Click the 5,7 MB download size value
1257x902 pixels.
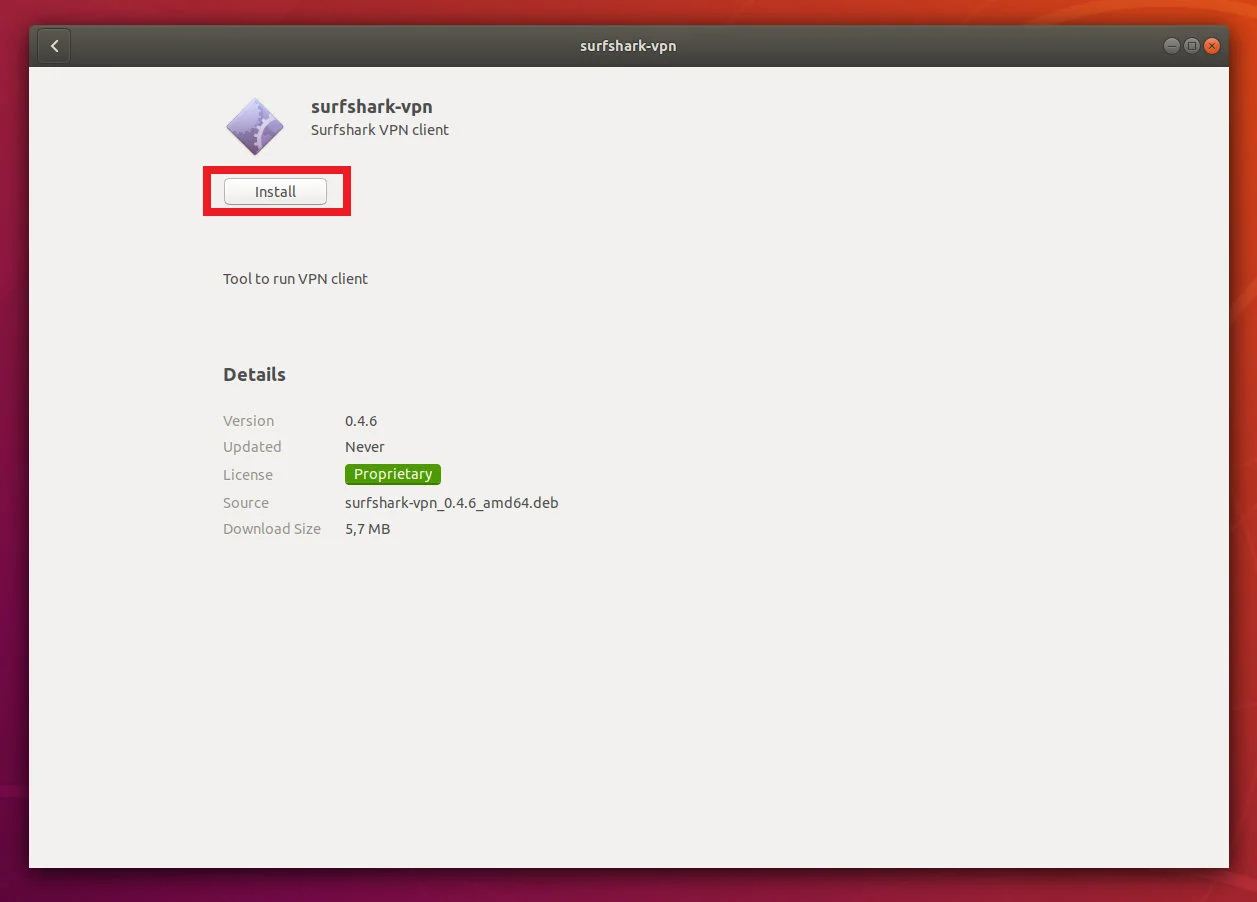pos(368,529)
